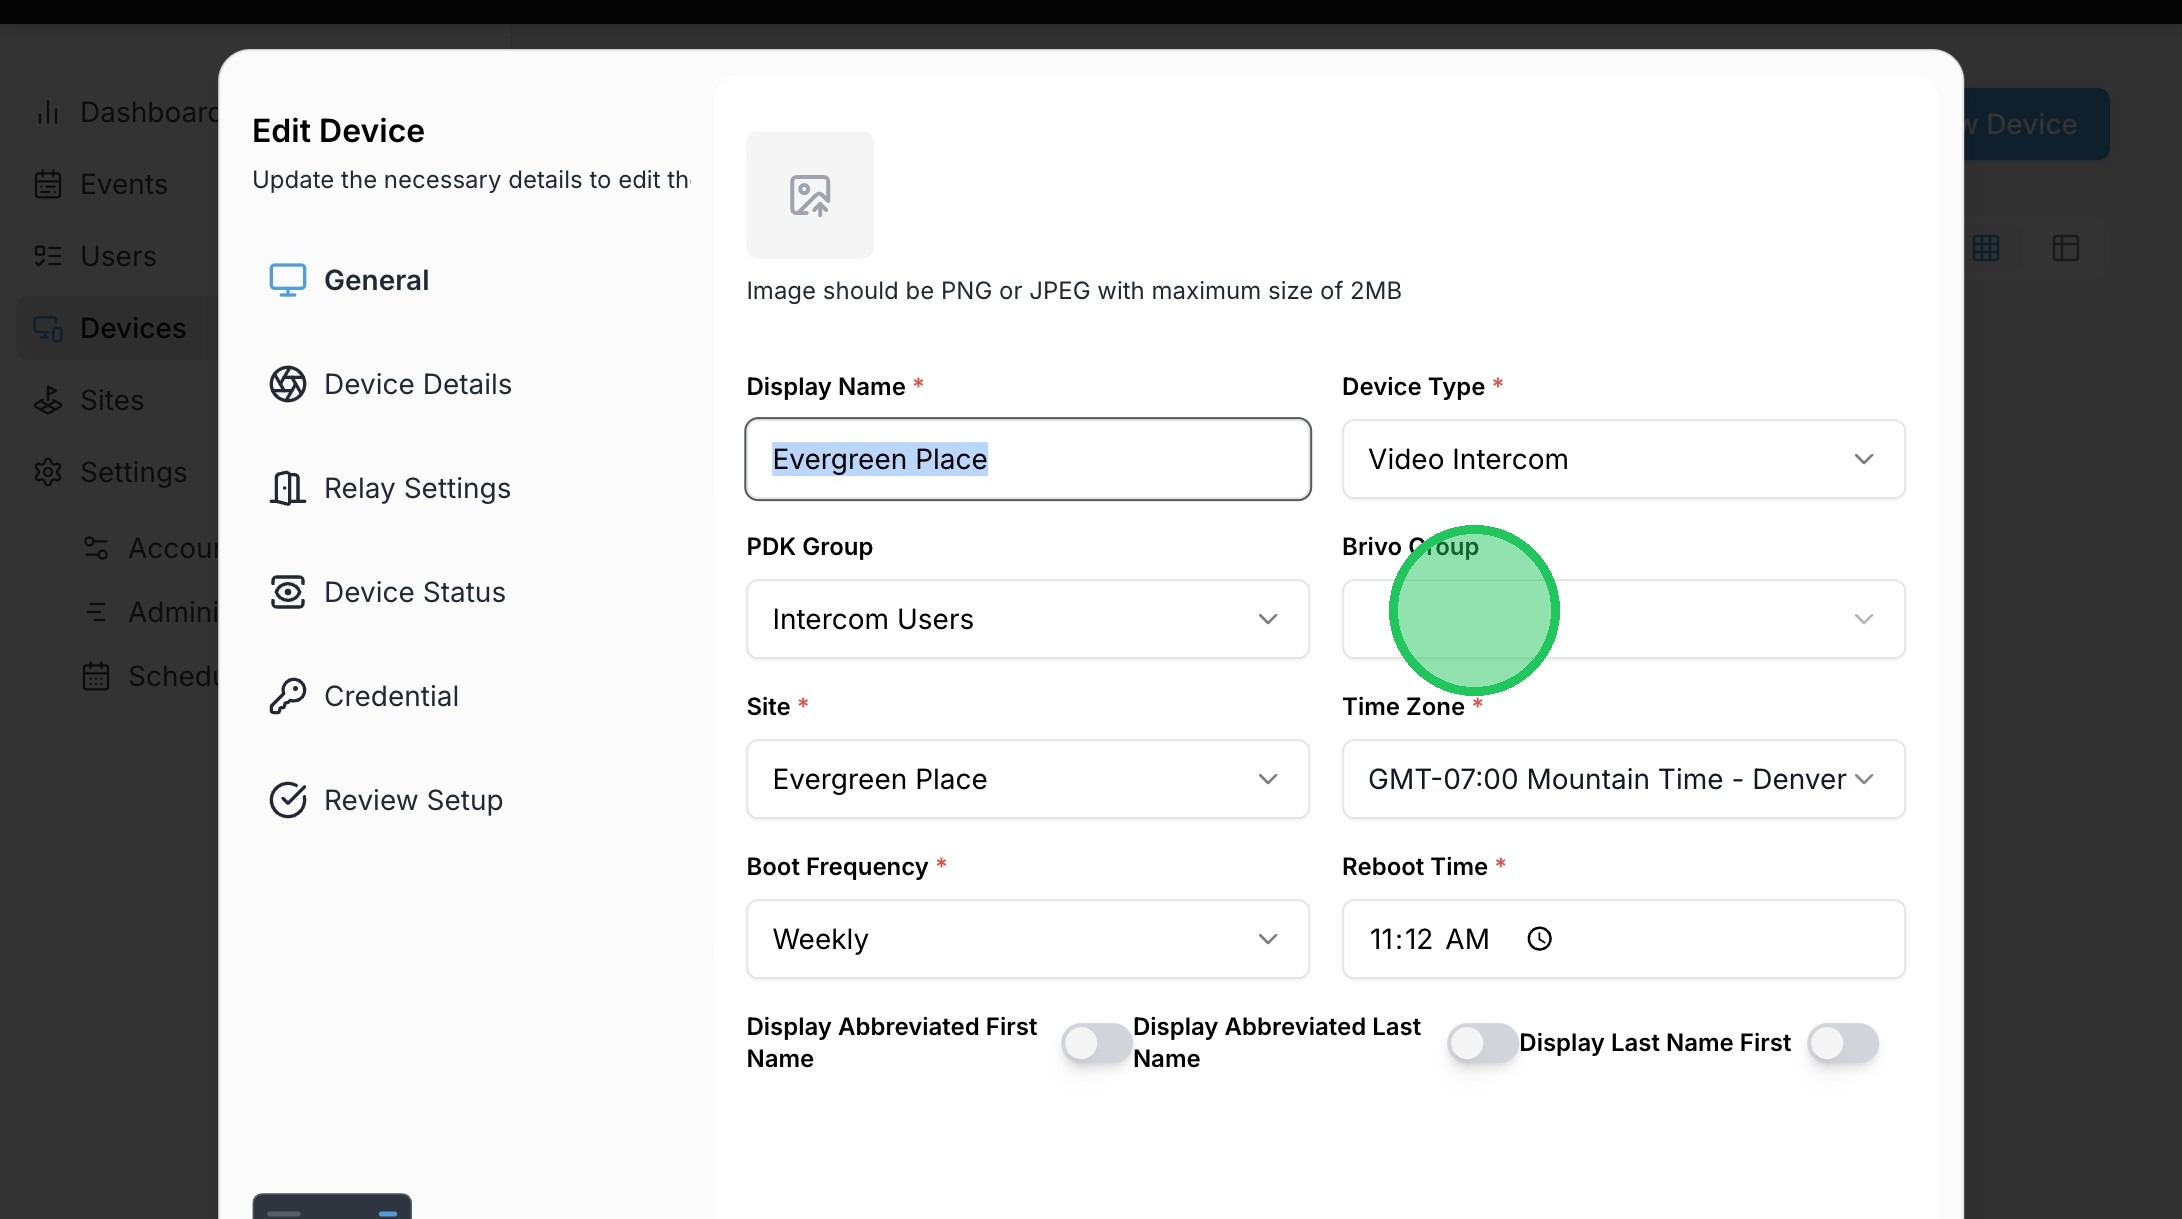The height and width of the screenshot is (1219, 2182).
Task: Click the Device Details aperture icon
Action: tap(287, 384)
